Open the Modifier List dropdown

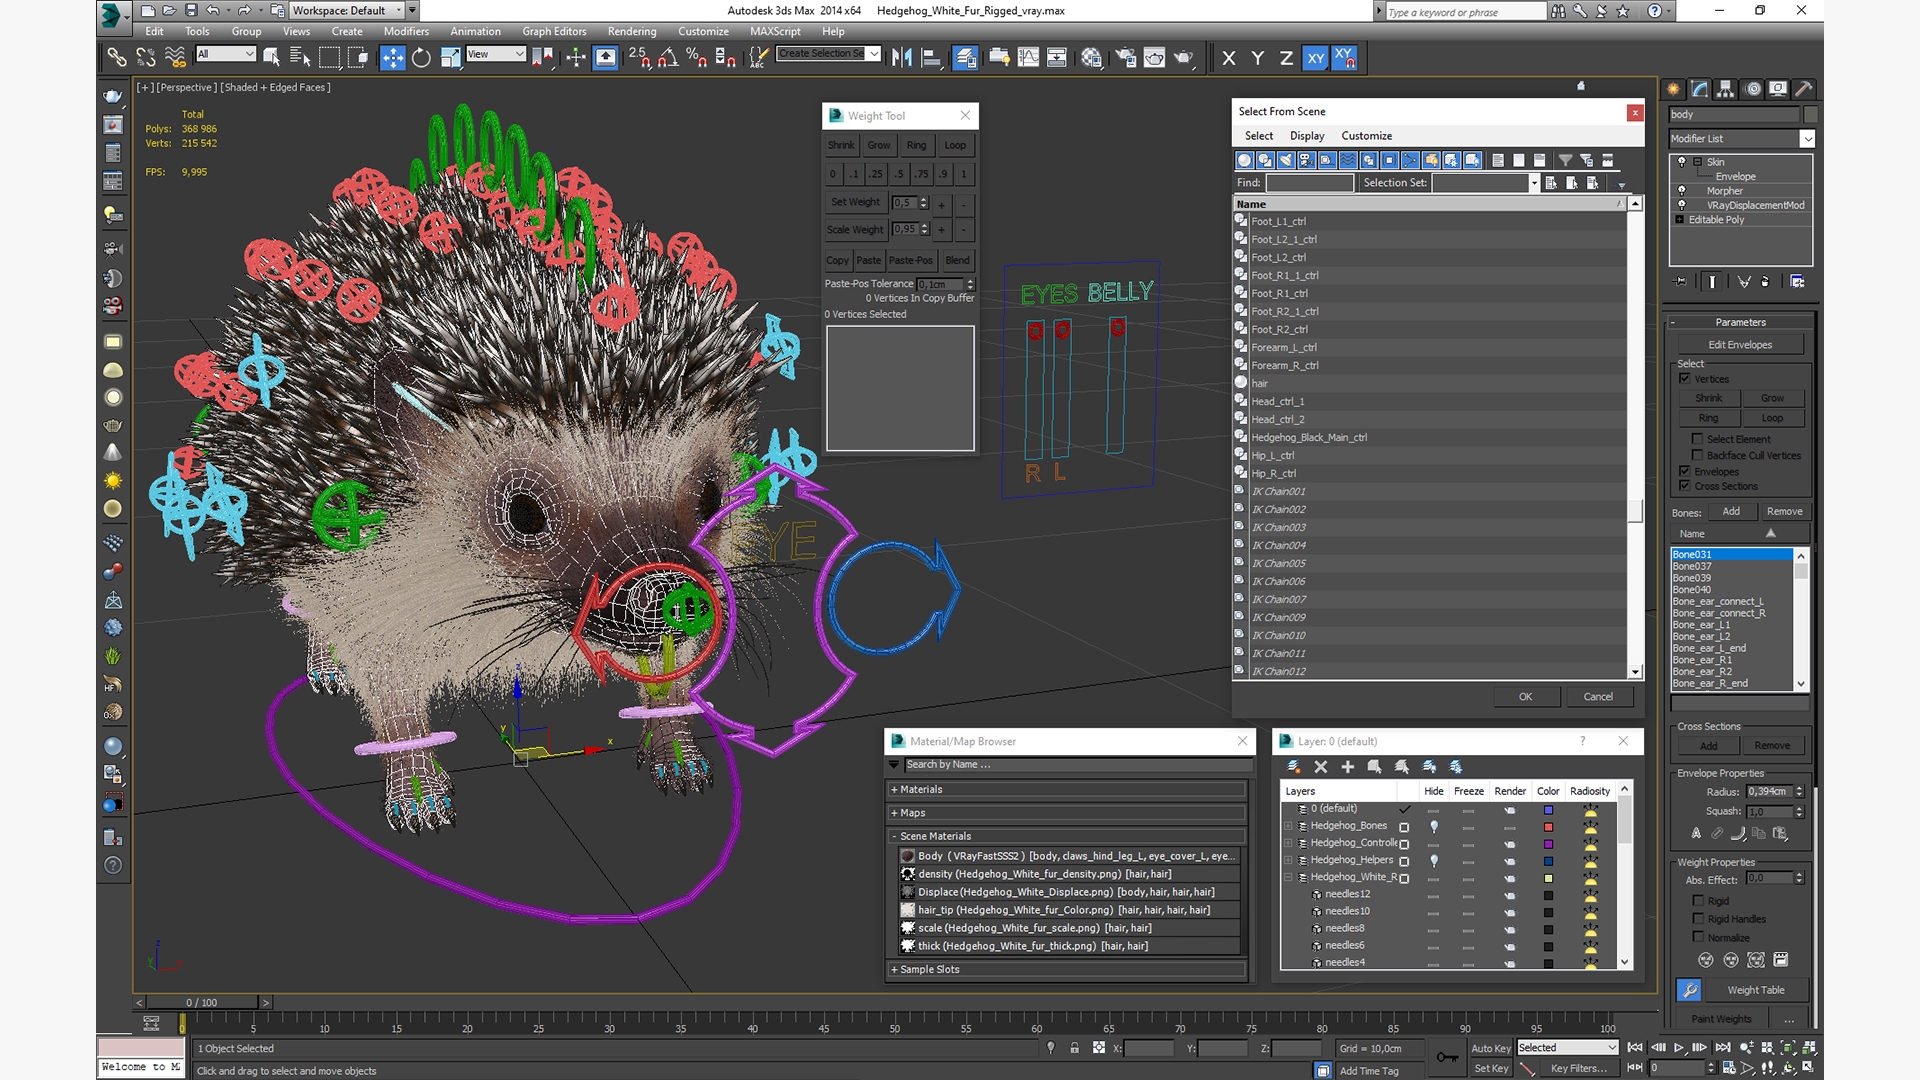click(x=1741, y=139)
